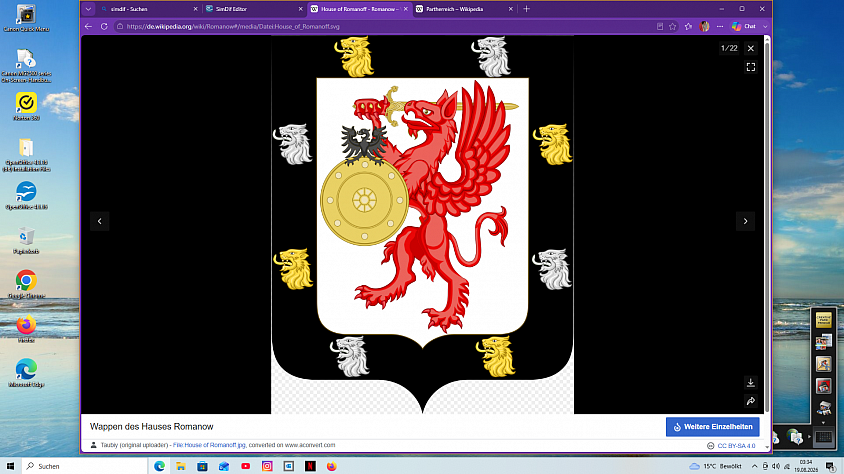Enter fullscreen view of the image
Image resolution: width=844 pixels, height=474 pixels.
pyautogui.click(x=750, y=67)
